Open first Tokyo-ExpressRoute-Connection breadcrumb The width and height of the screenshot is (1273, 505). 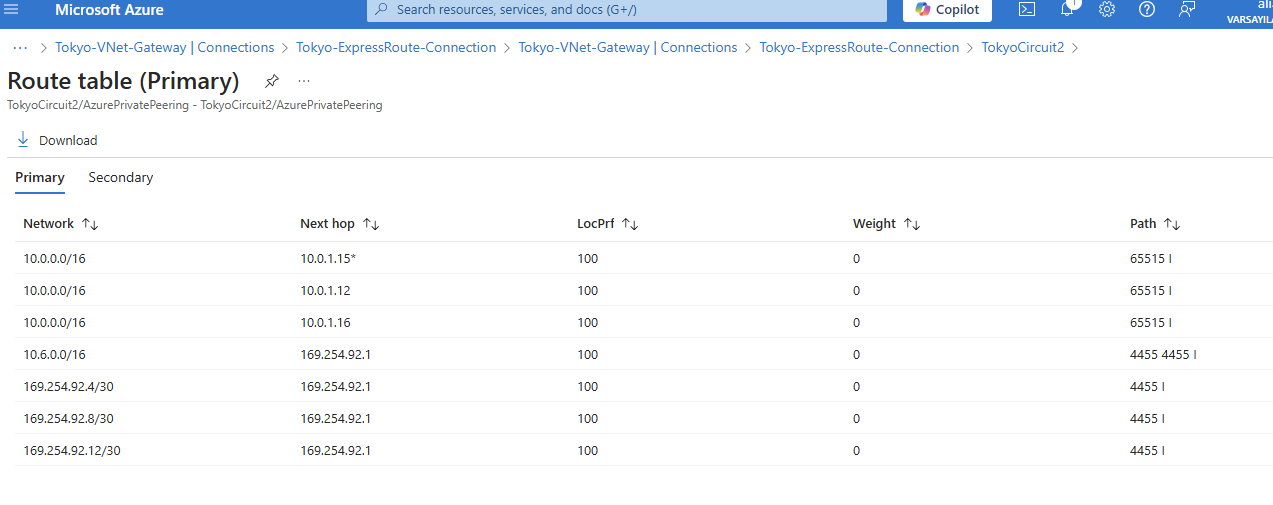(396, 47)
